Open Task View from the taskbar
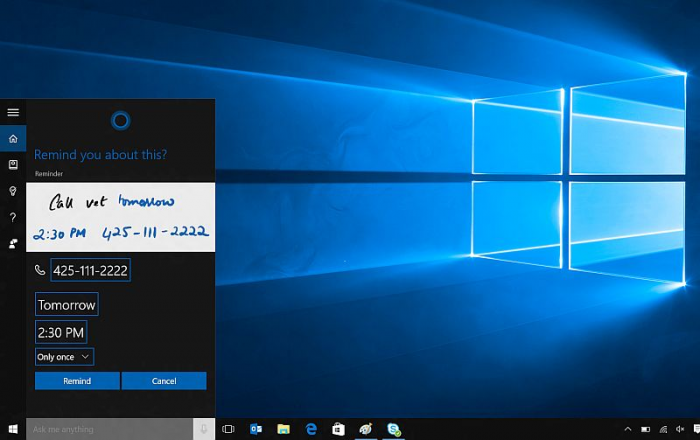Image resolution: width=700 pixels, height=440 pixels. [228, 429]
